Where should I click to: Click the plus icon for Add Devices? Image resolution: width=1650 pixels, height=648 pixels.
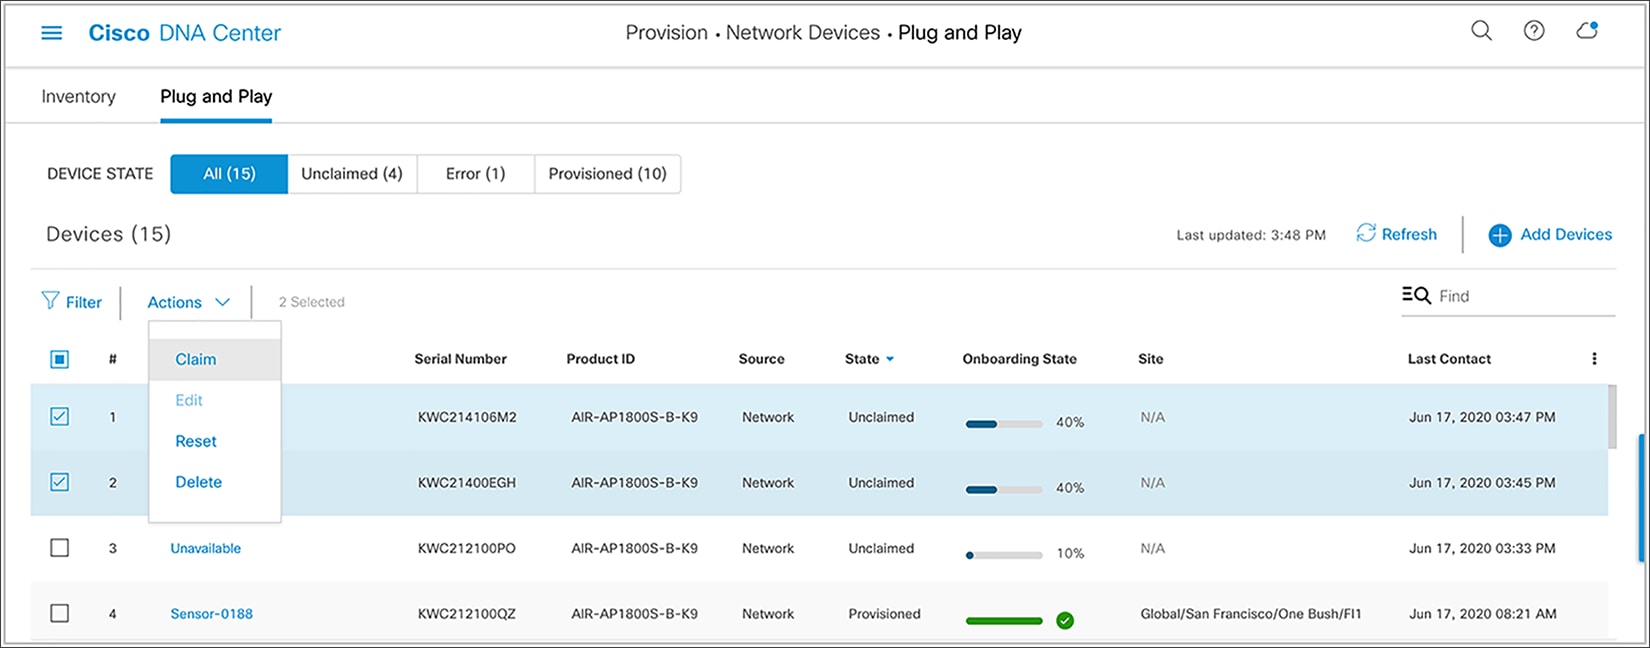tap(1500, 235)
